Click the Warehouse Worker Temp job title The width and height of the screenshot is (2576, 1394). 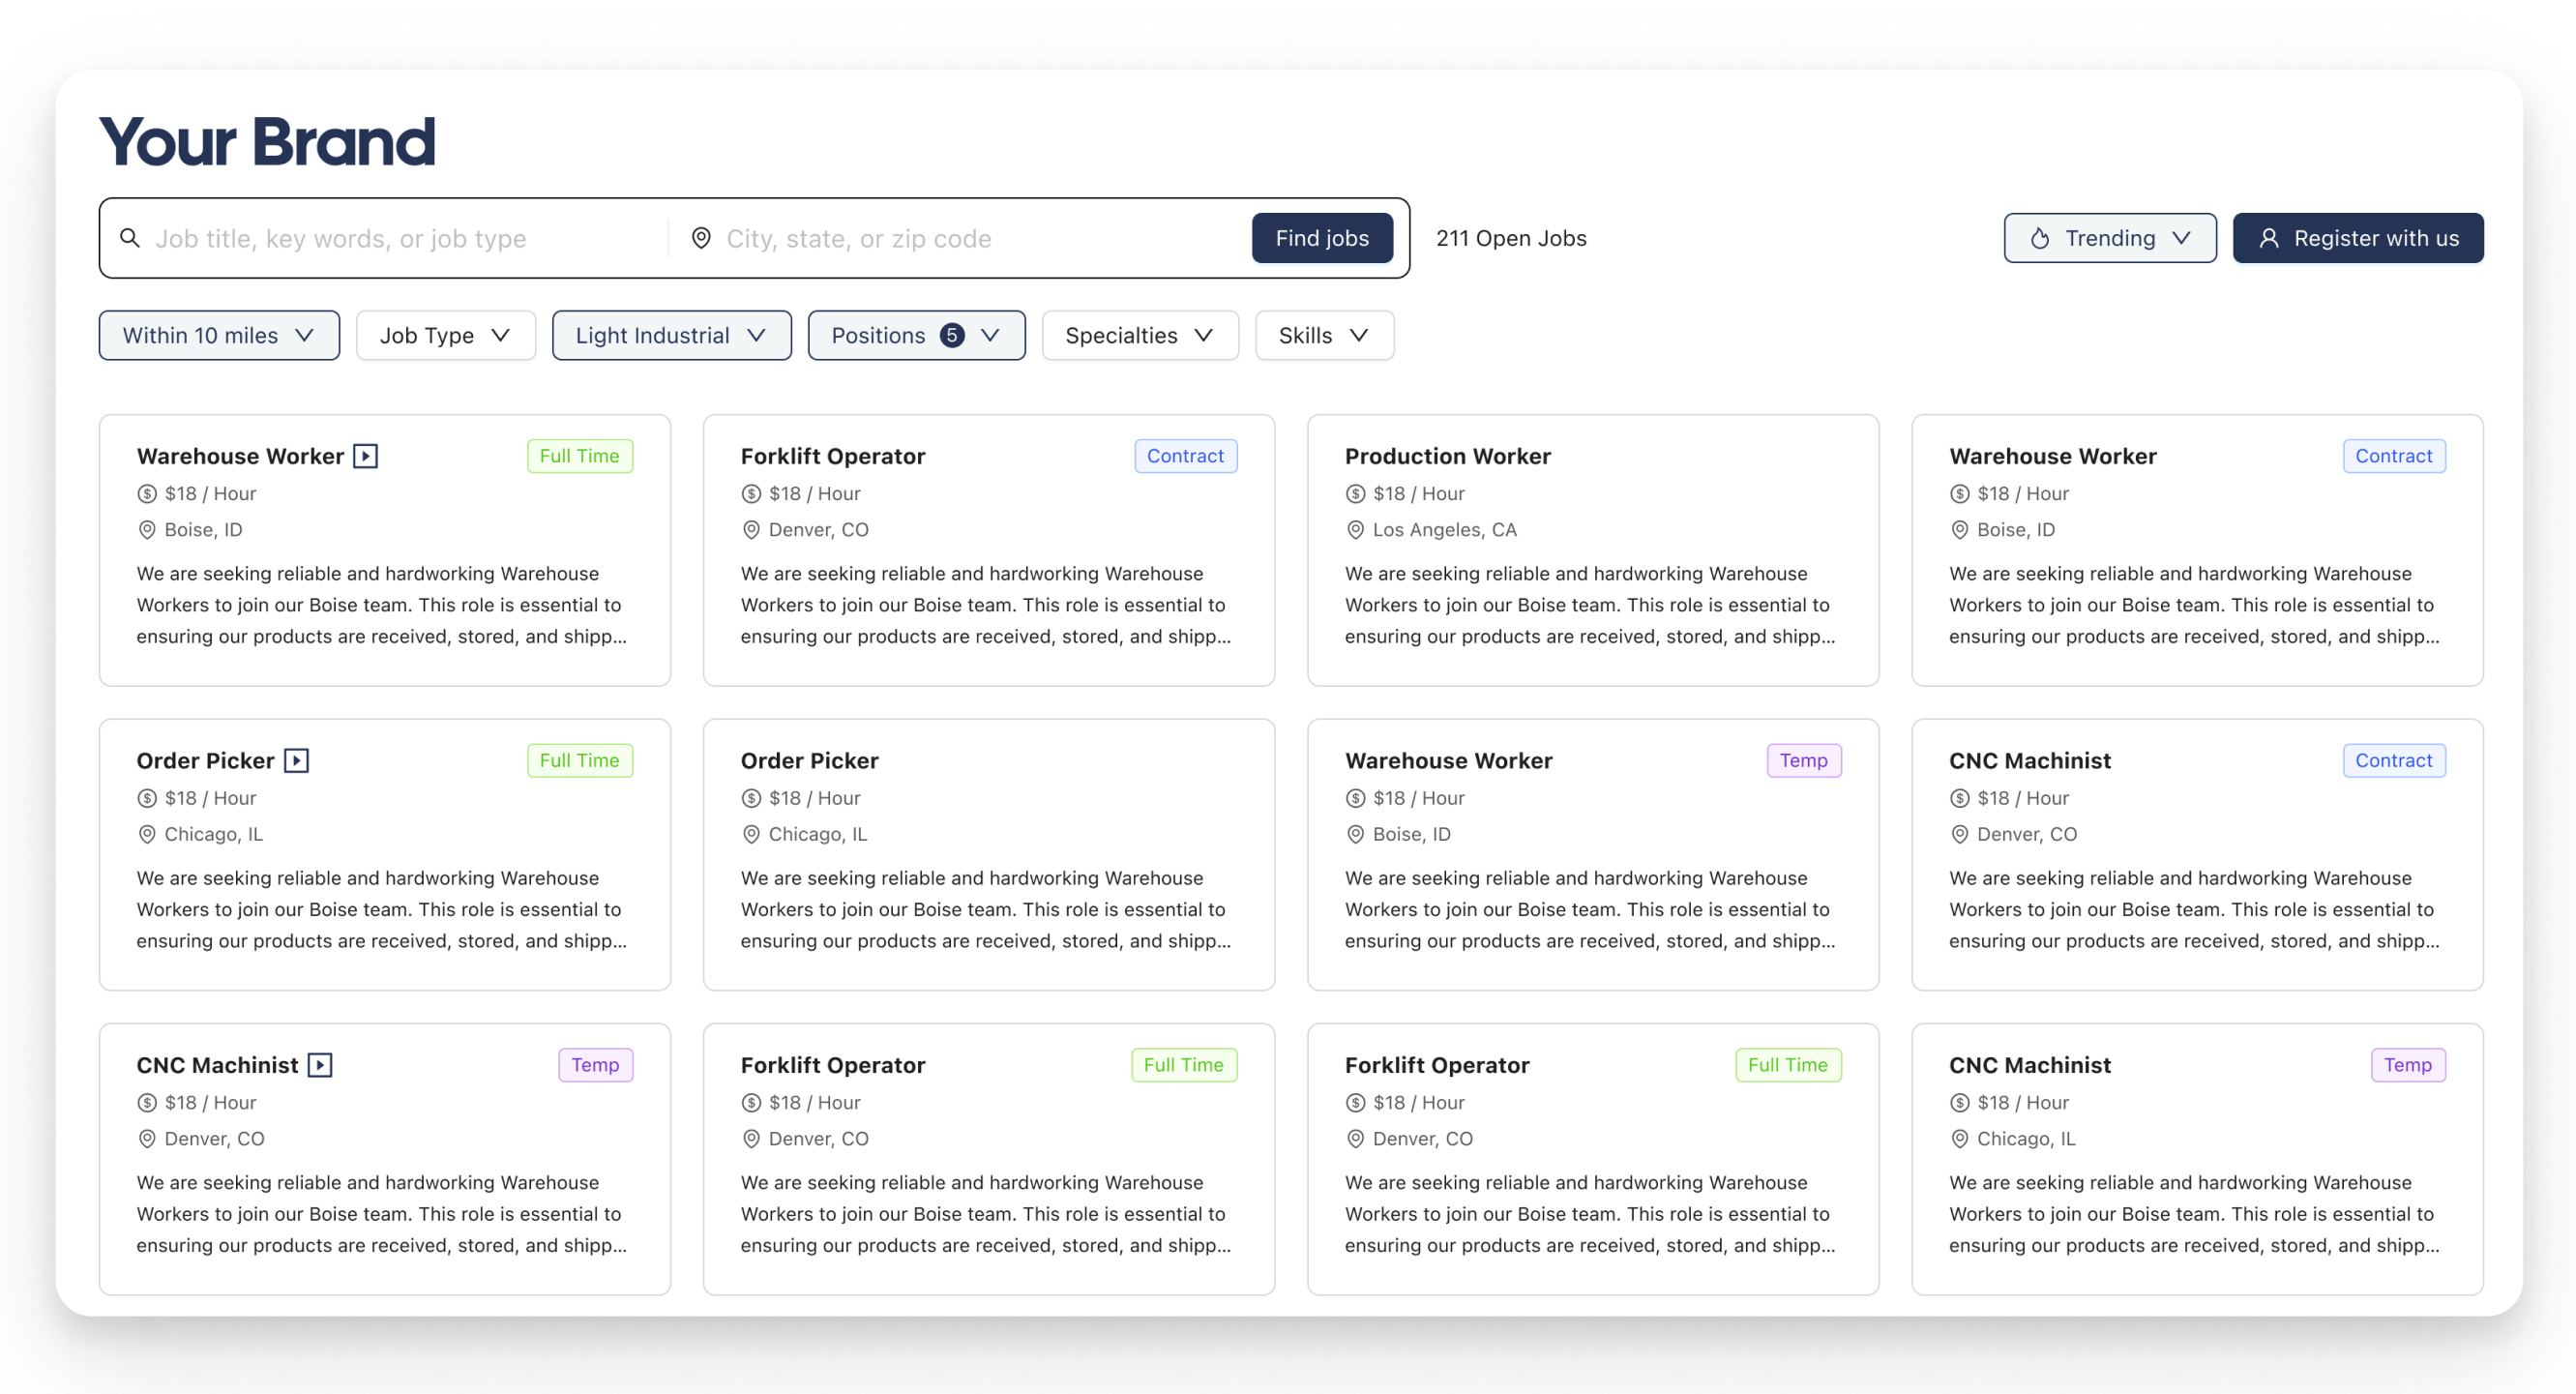coord(1448,760)
